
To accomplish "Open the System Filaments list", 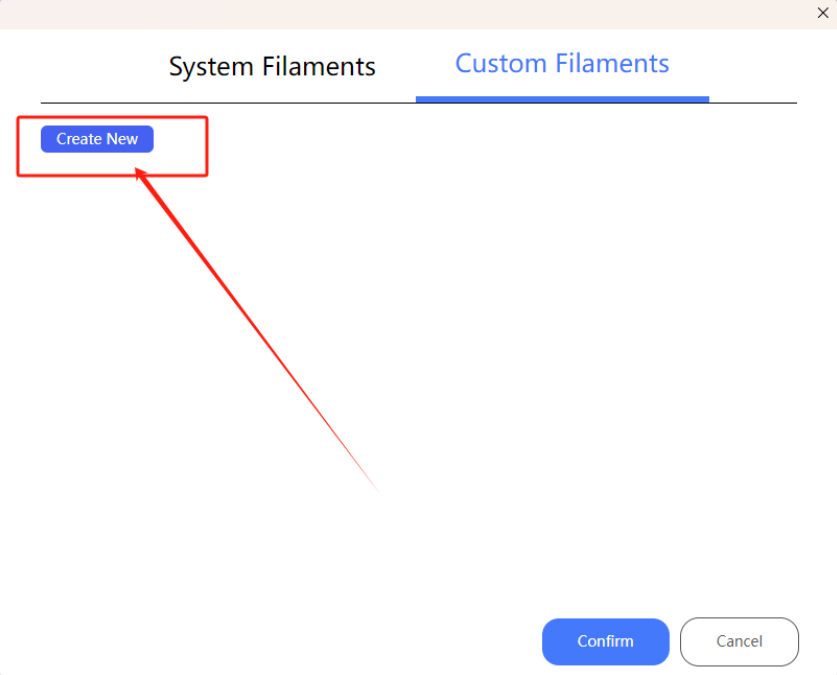I will click(x=272, y=67).
